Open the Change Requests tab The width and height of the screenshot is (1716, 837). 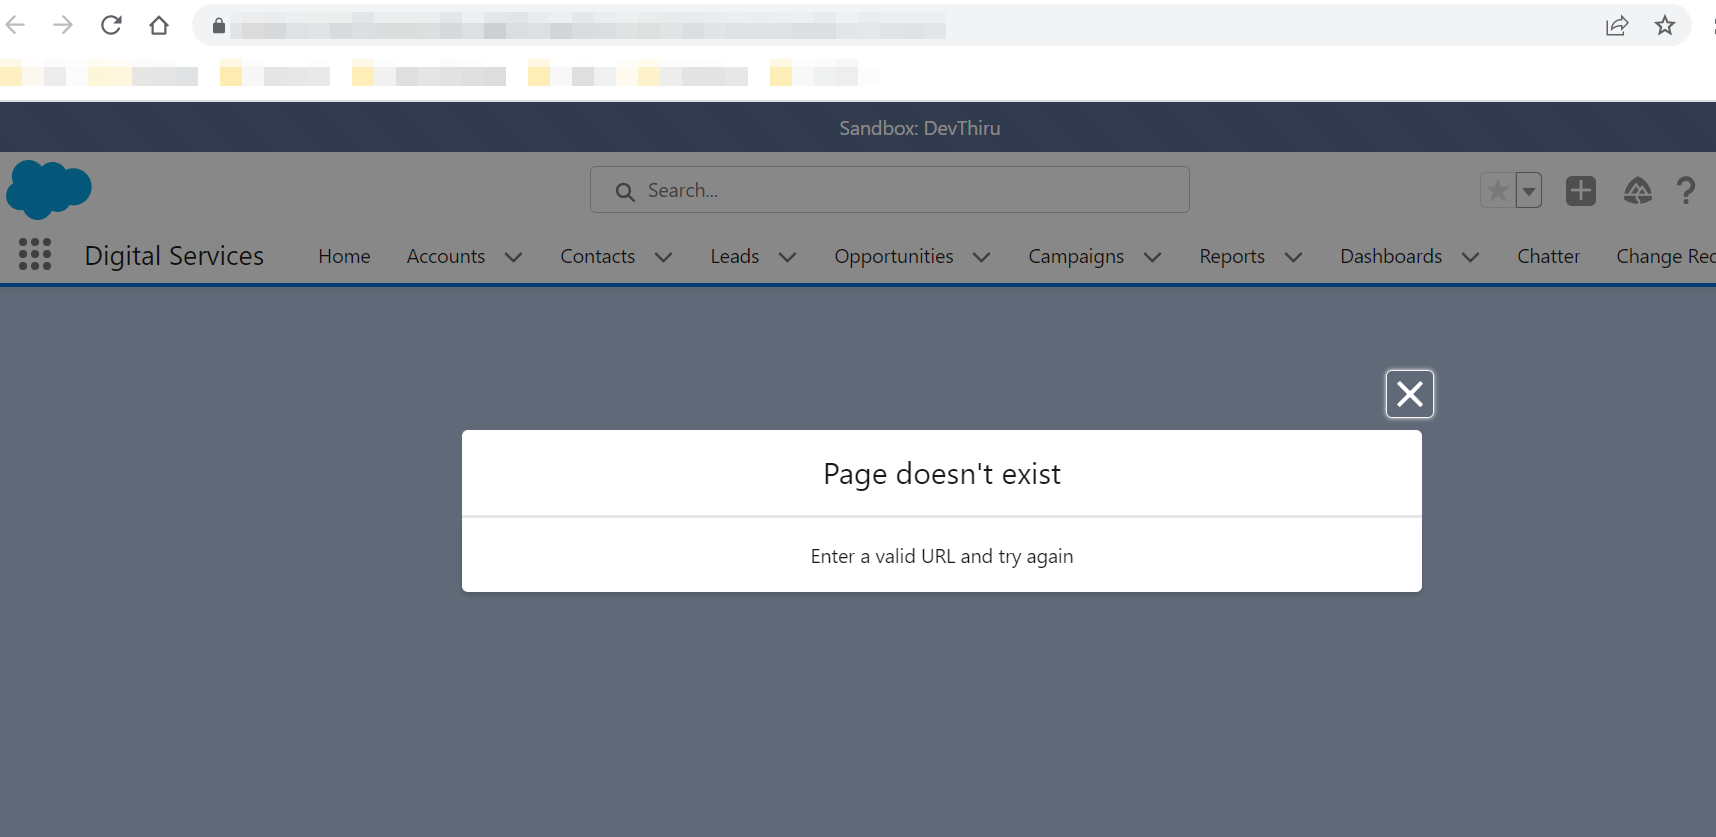click(1666, 257)
